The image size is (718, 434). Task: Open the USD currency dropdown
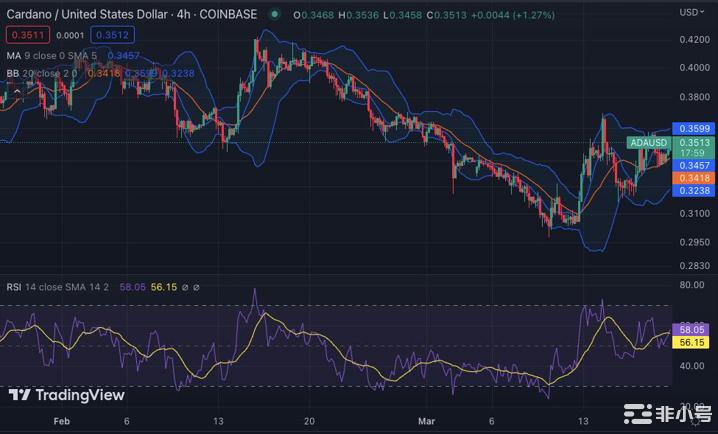(692, 12)
